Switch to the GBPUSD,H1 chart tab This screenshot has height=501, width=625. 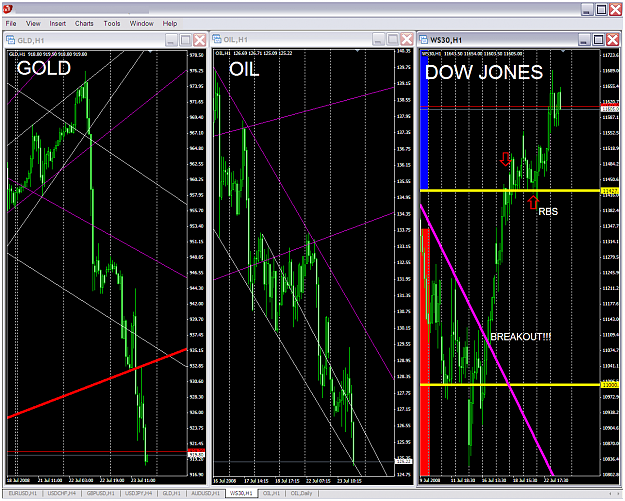point(100,493)
